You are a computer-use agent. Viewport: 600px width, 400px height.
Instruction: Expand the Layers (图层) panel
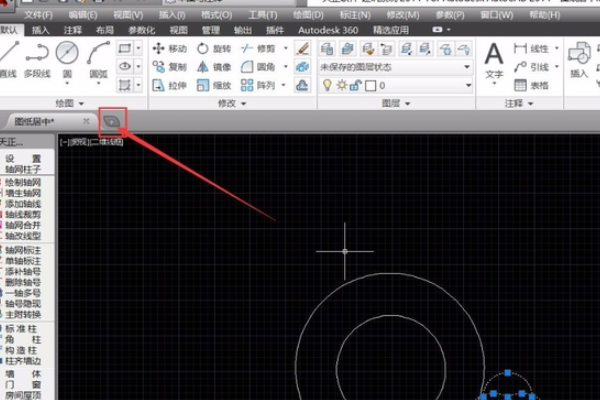(x=396, y=103)
